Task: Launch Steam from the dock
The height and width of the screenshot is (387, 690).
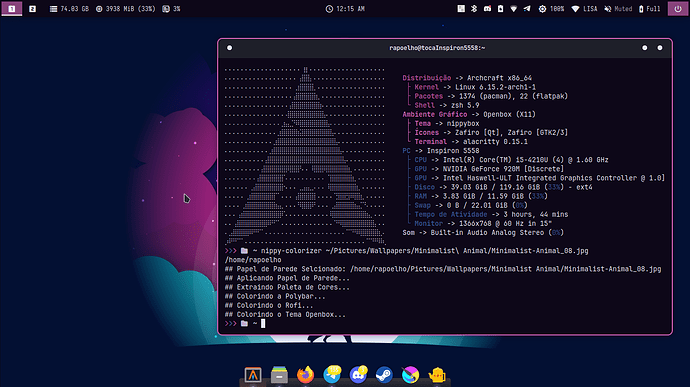Action: pyautogui.click(x=384, y=375)
